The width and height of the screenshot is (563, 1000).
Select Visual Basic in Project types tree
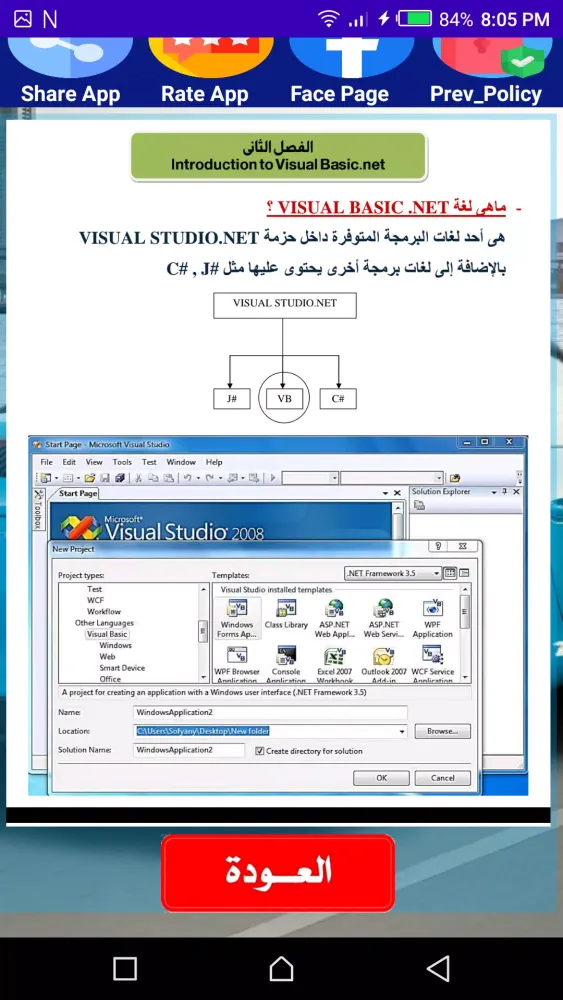(x=107, y=634)
